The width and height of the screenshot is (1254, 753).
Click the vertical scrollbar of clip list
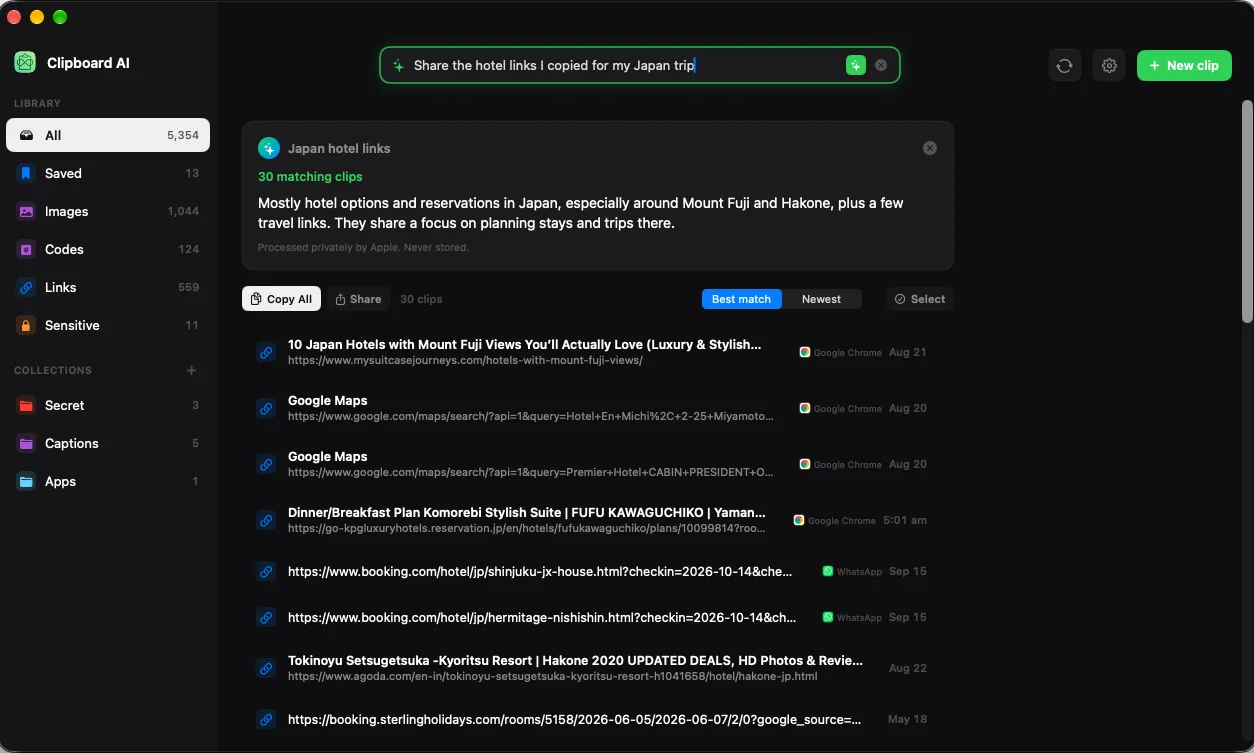[1247, 210]
